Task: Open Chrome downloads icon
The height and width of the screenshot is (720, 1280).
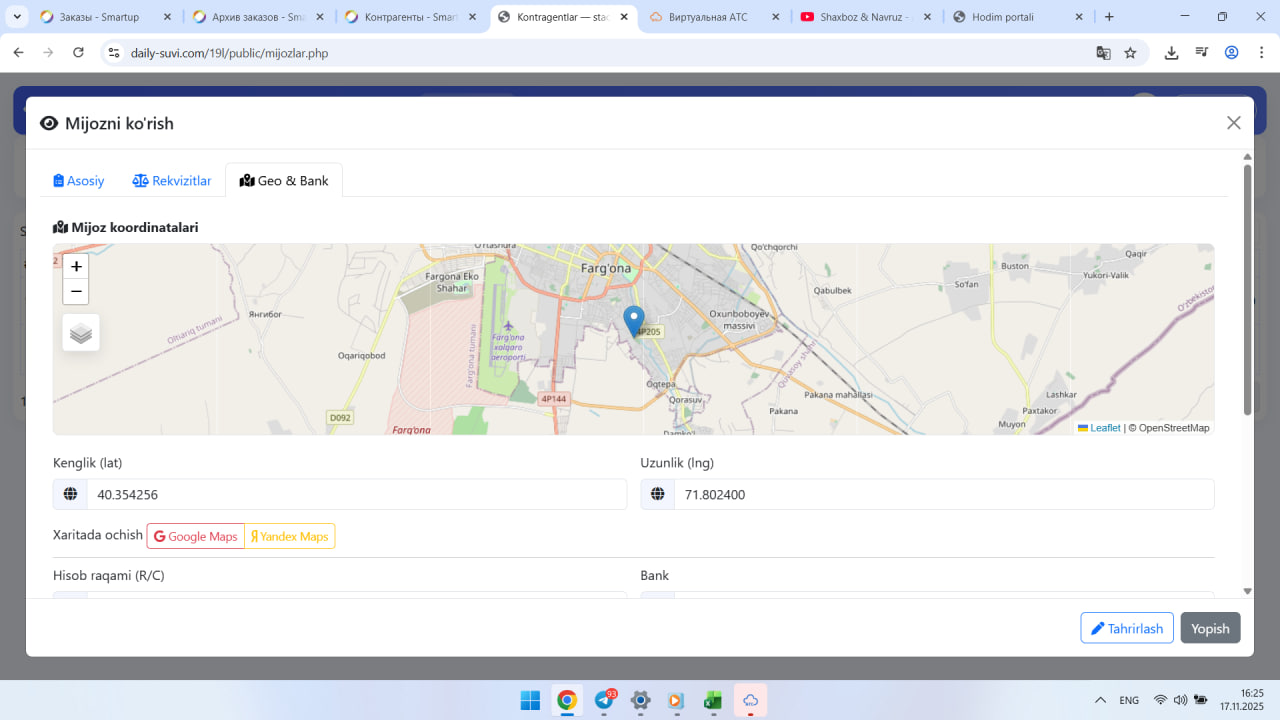Action: [1171, 53]
